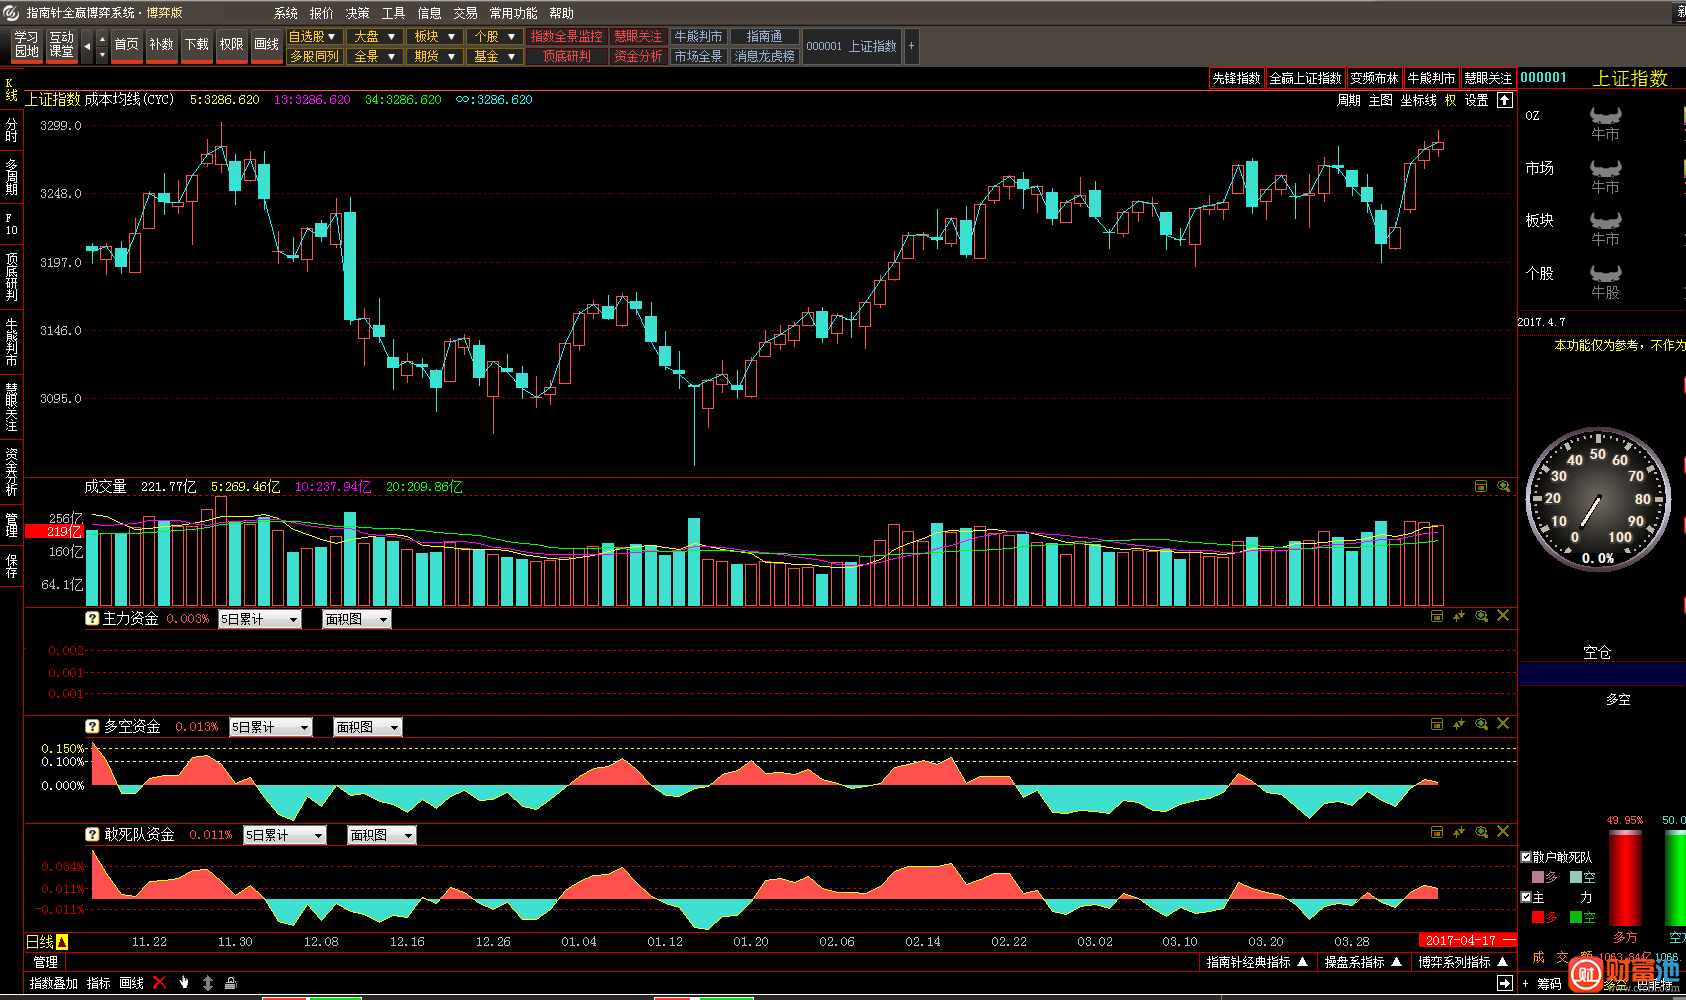The image size is (1686, 1000).
Task: Click the window icon in 主力资金 panel
Action: point(1437,616)
